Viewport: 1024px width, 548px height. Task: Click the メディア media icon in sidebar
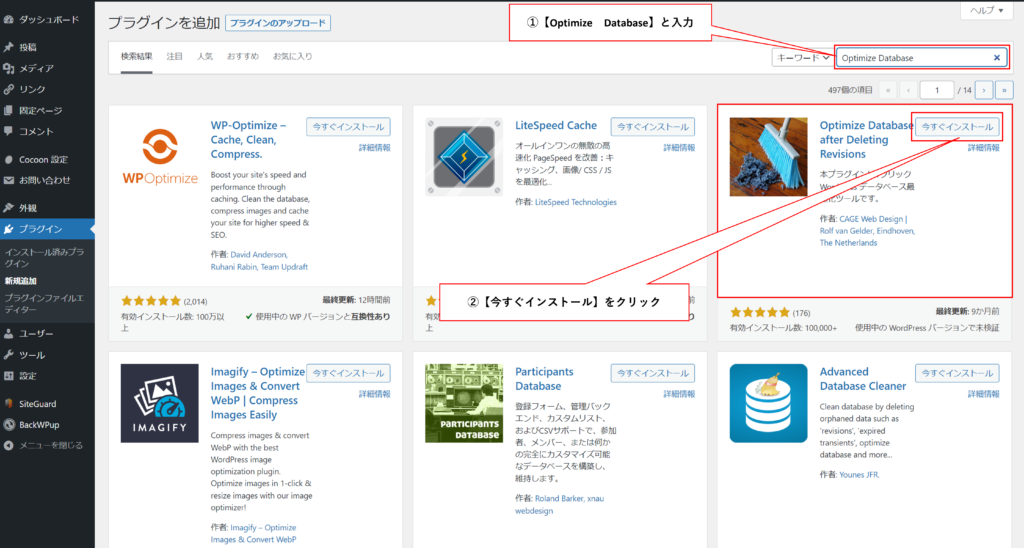[8, 68]
